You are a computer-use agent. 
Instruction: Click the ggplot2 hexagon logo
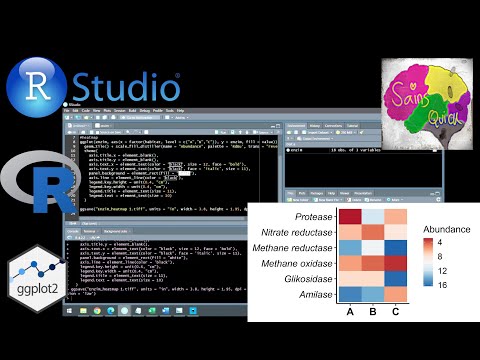tap(37, 278)
